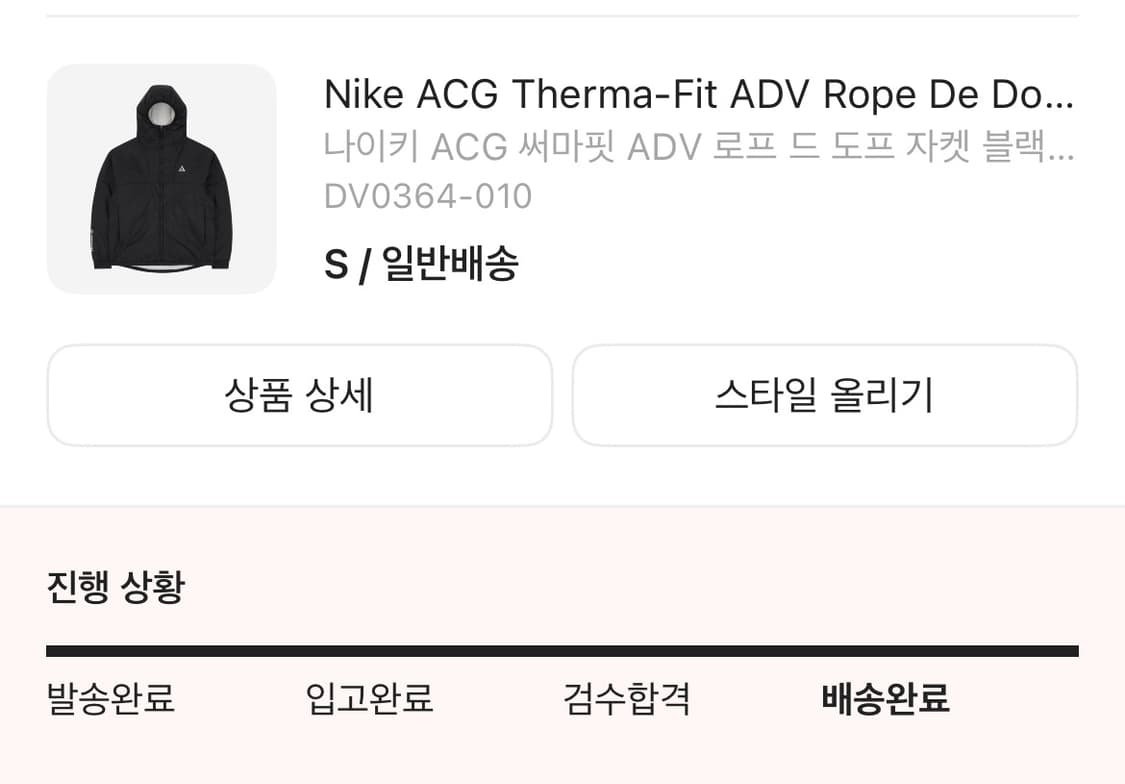Click the product info card area

(562, 180)
